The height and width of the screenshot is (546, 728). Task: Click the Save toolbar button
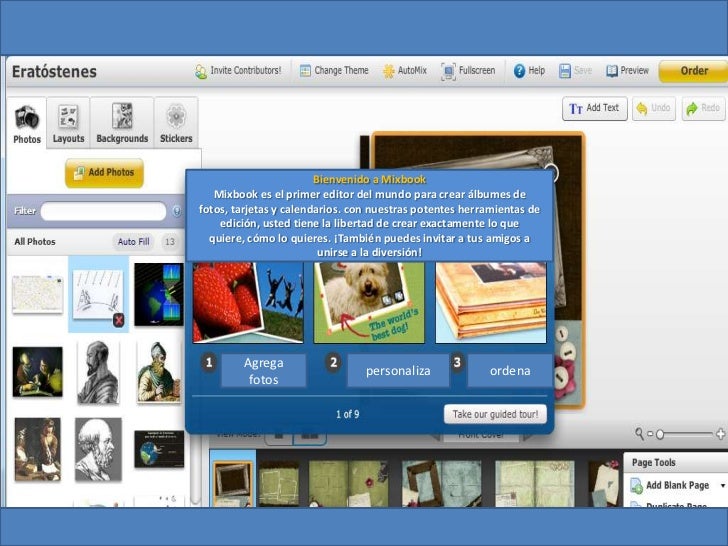(x=575, y=71)
